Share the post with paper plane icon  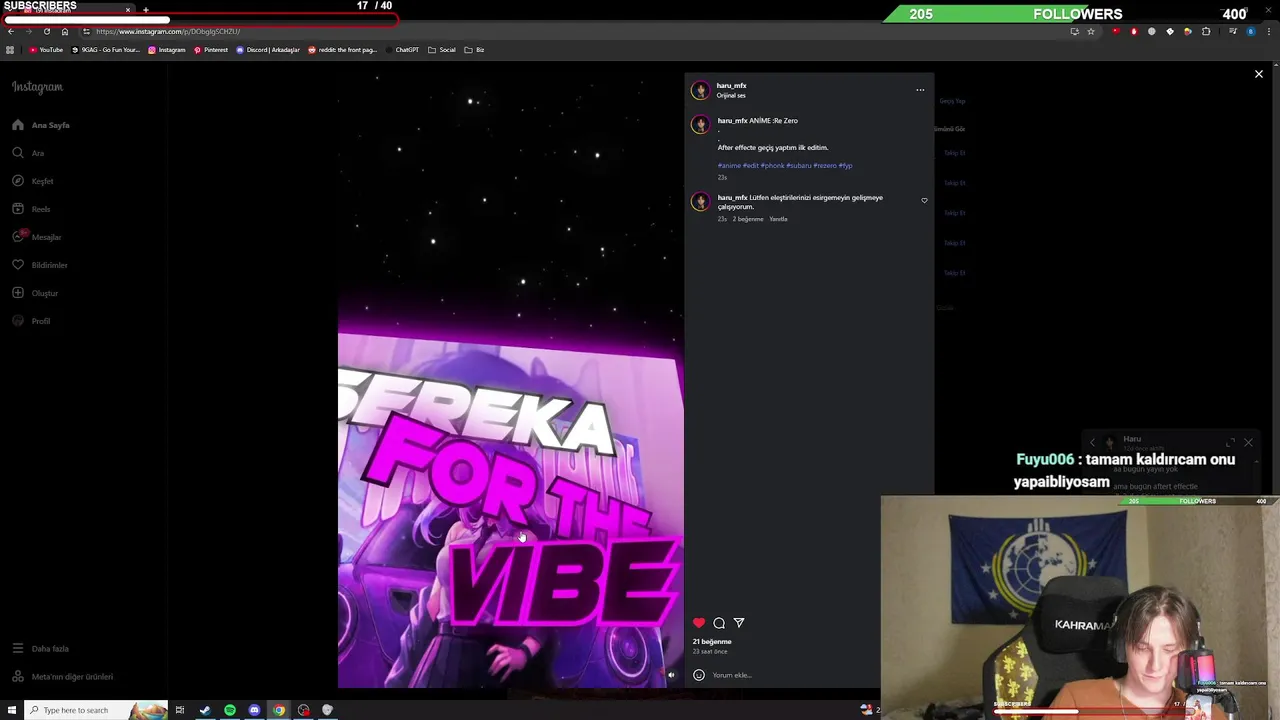tap(739, 623)
